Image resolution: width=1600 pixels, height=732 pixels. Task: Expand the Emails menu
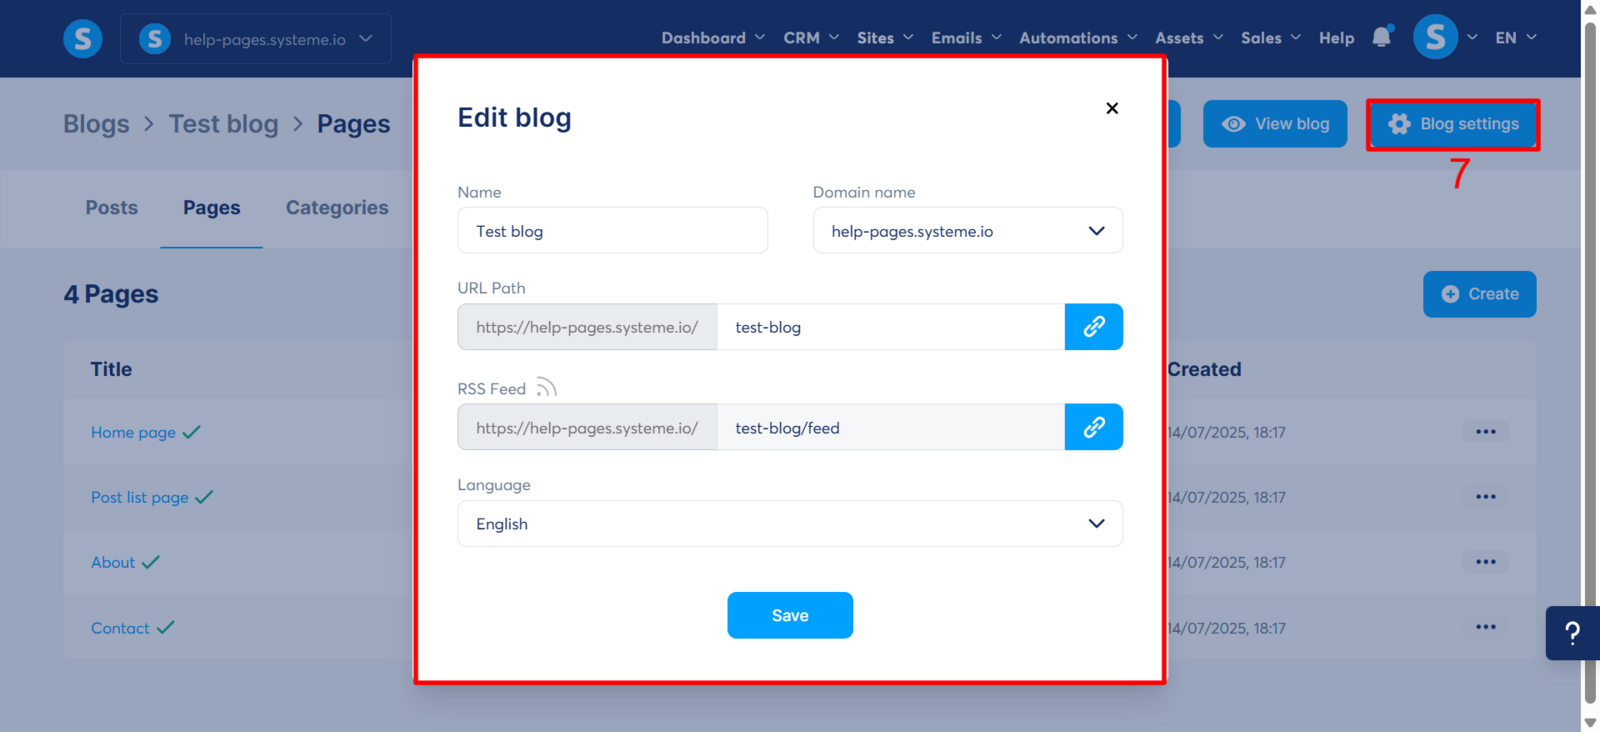[966, 38]
